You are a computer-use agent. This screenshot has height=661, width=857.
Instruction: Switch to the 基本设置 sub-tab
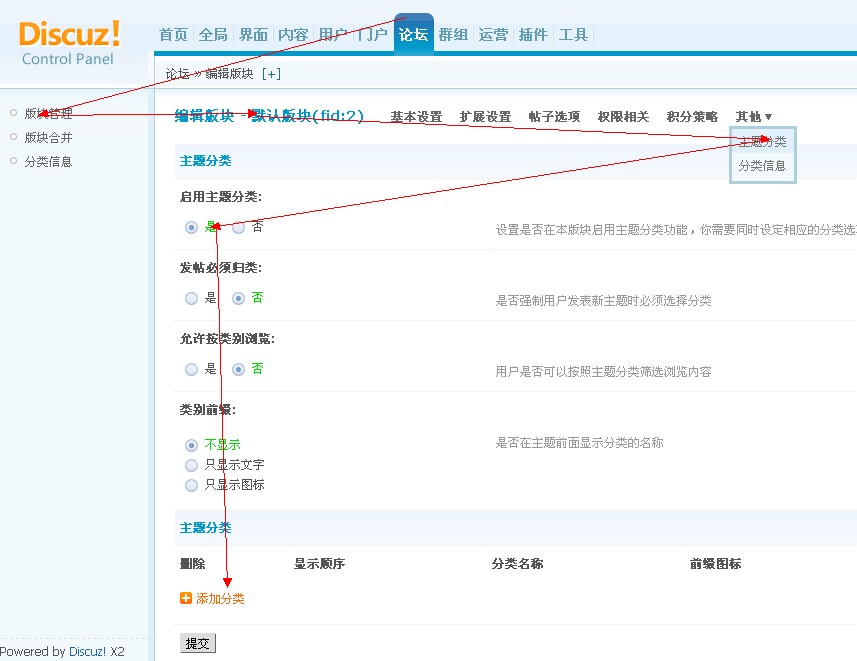pos(416,117)
